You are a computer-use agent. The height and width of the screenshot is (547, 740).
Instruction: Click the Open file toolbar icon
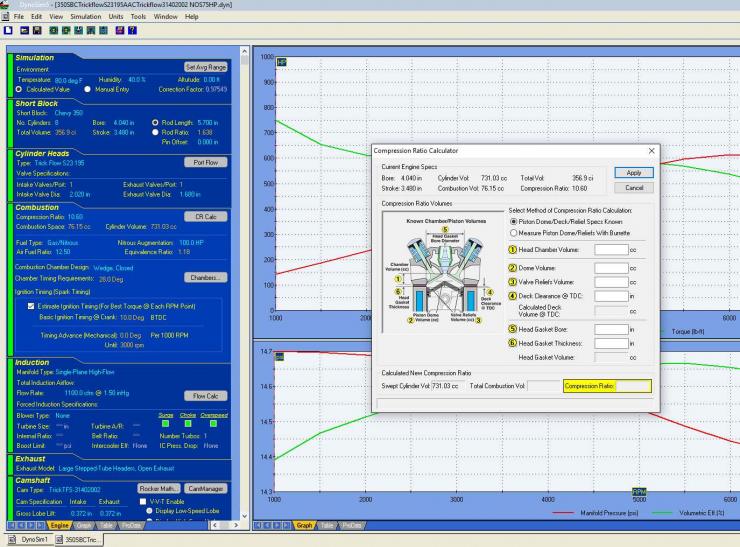(x=25, y=30)
